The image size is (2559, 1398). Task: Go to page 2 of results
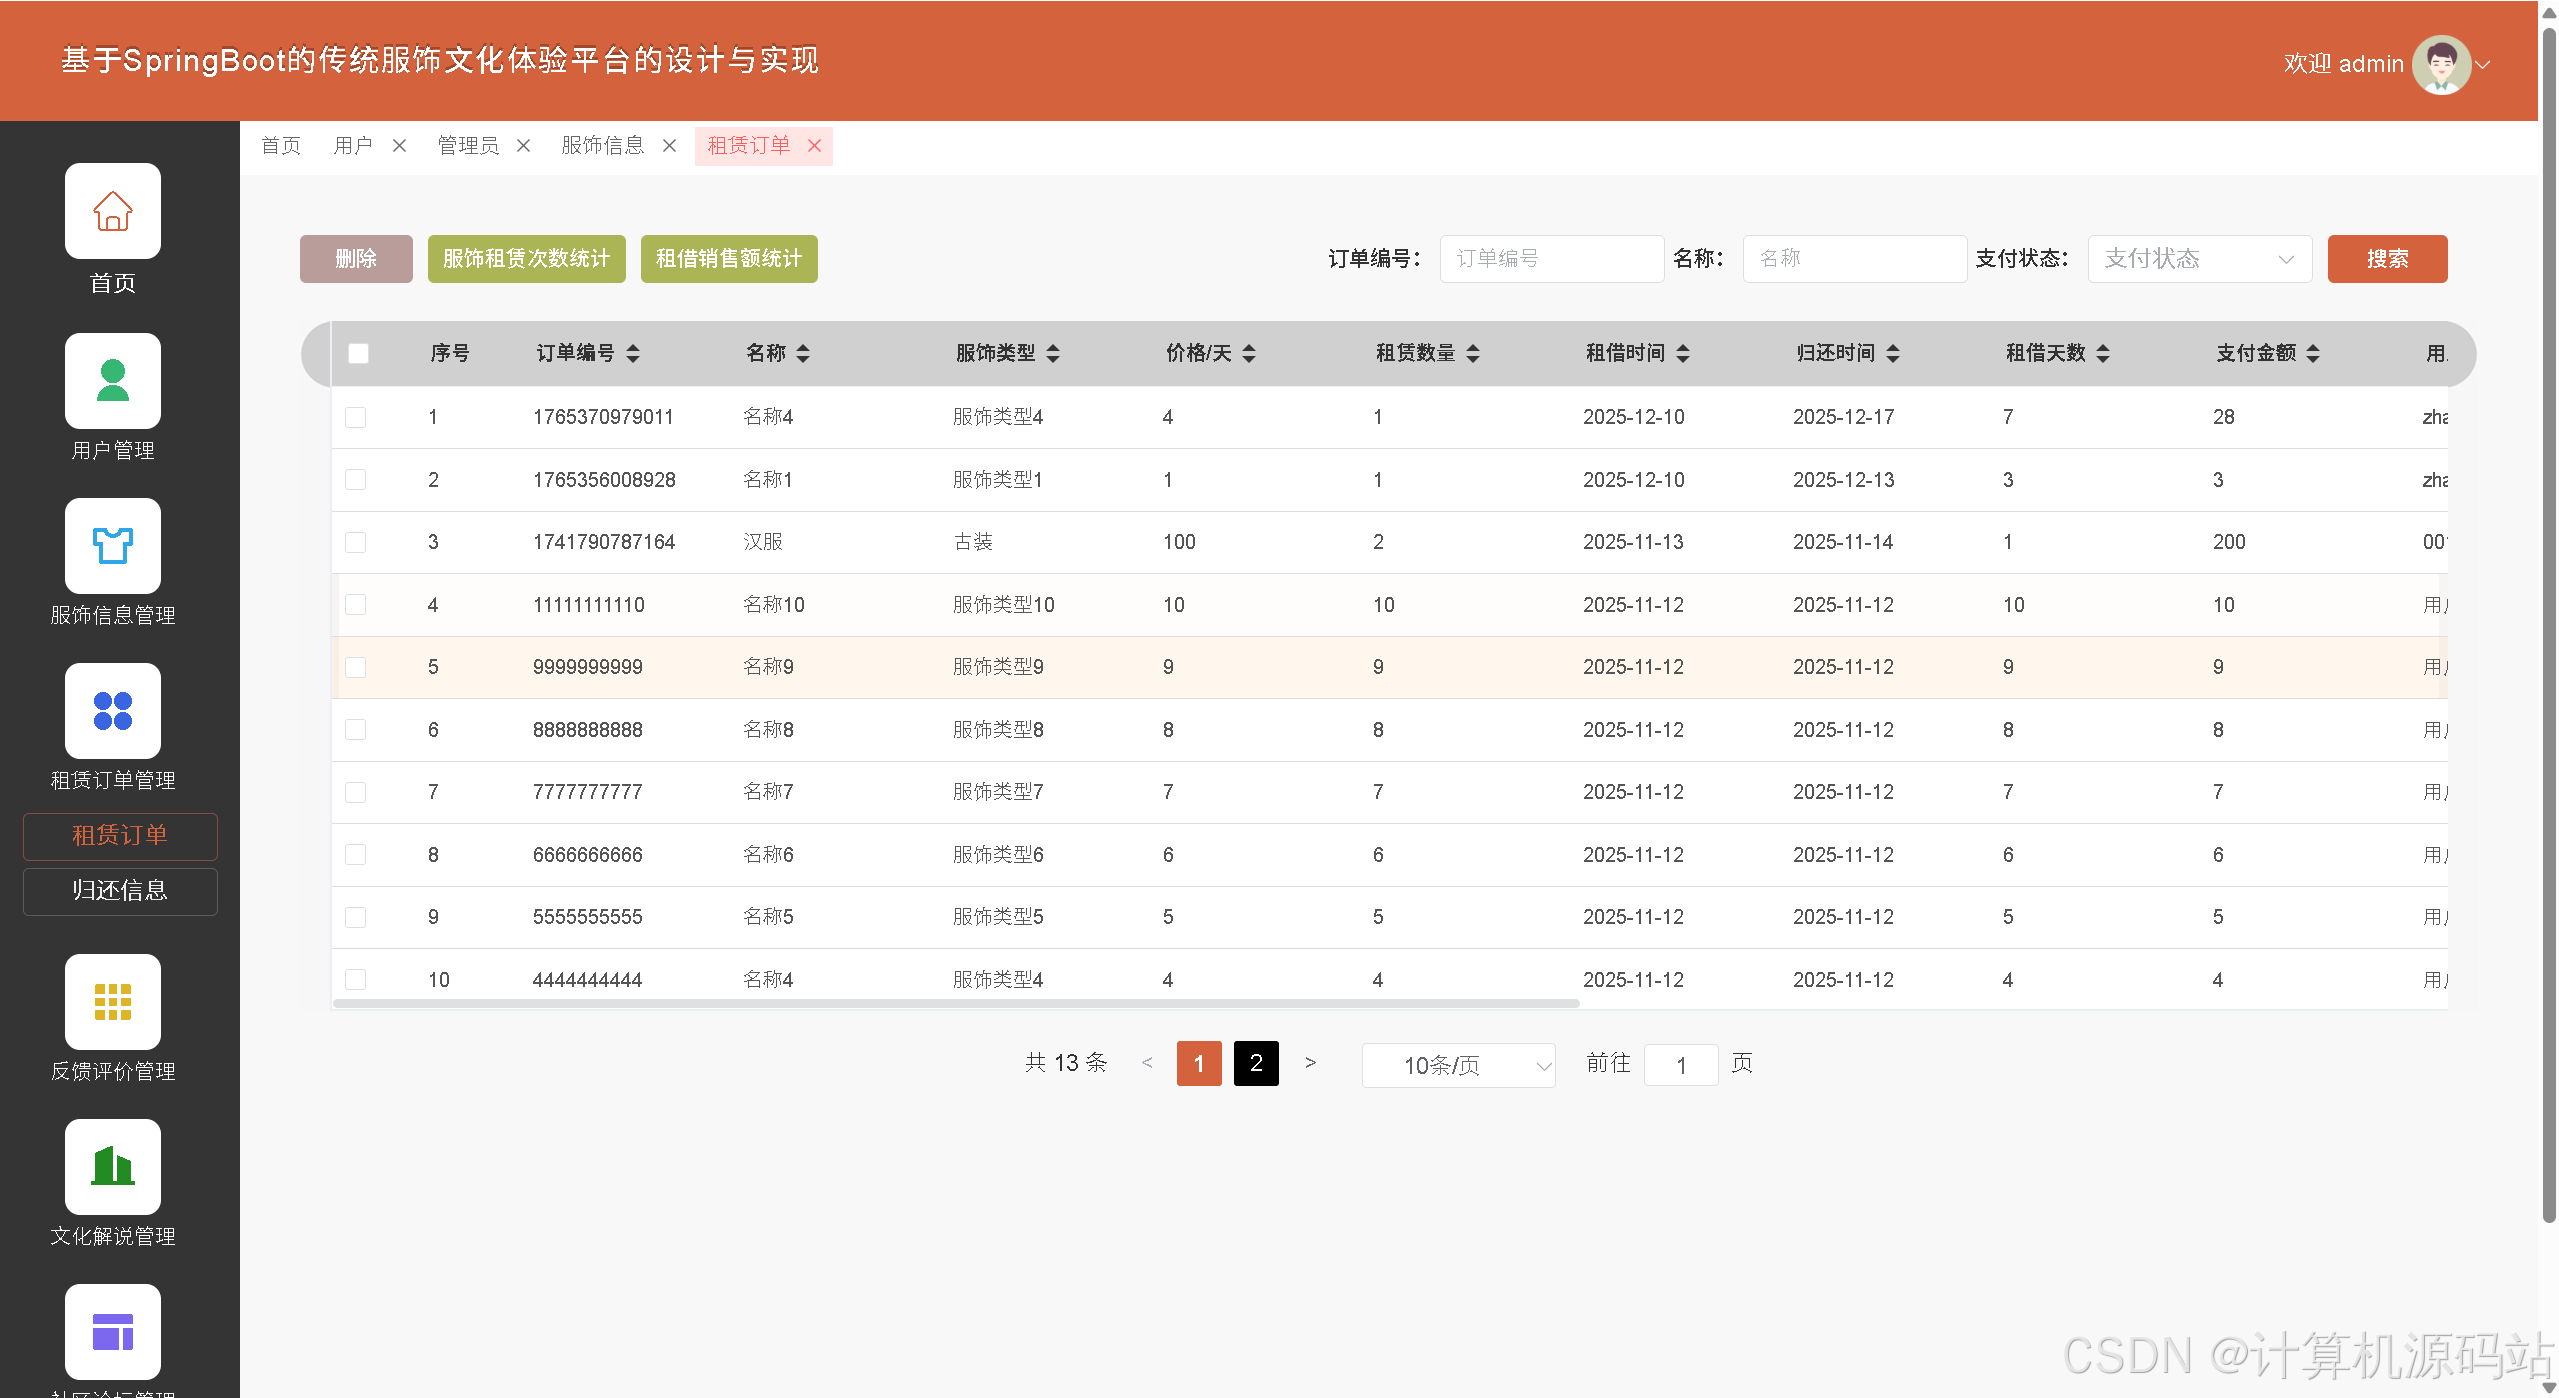coord(1255,1063)
